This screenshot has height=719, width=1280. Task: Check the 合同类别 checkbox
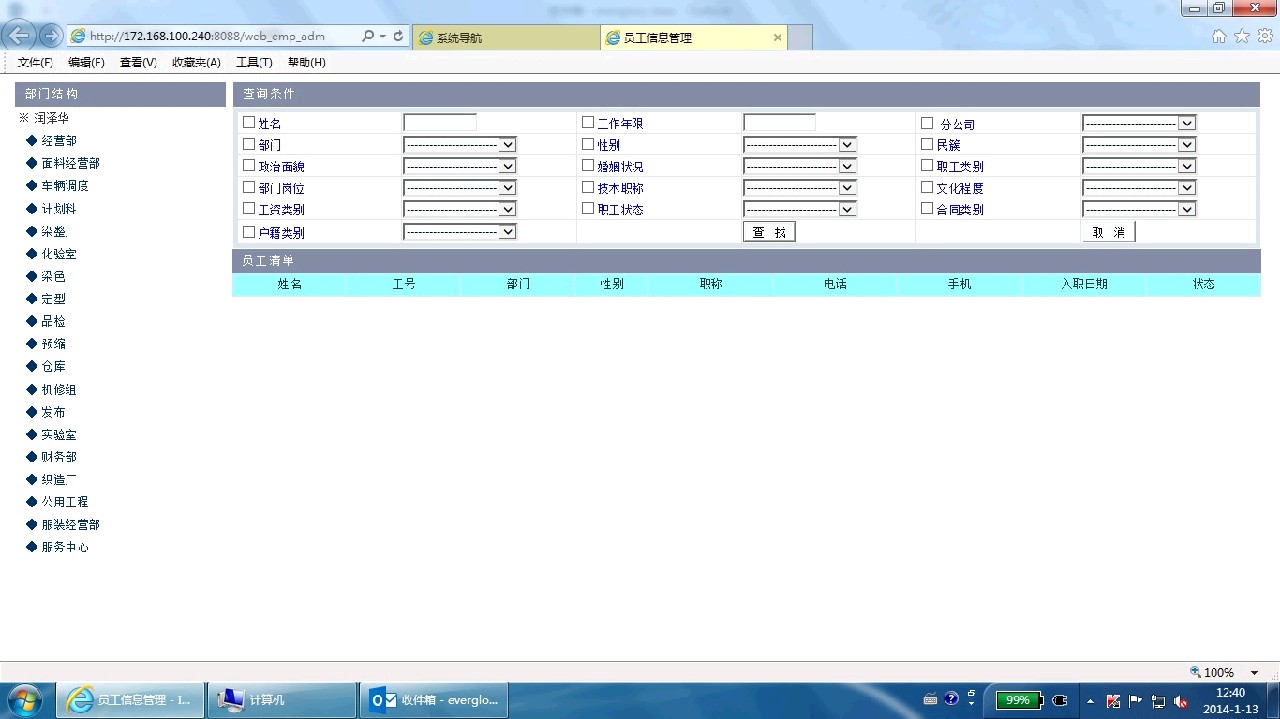coord(927,209)
